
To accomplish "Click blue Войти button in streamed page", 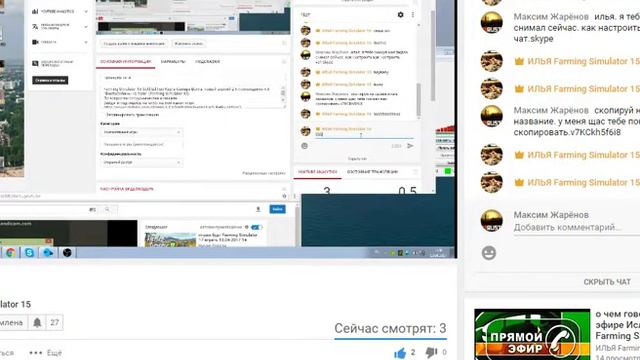I will [277, 209].
